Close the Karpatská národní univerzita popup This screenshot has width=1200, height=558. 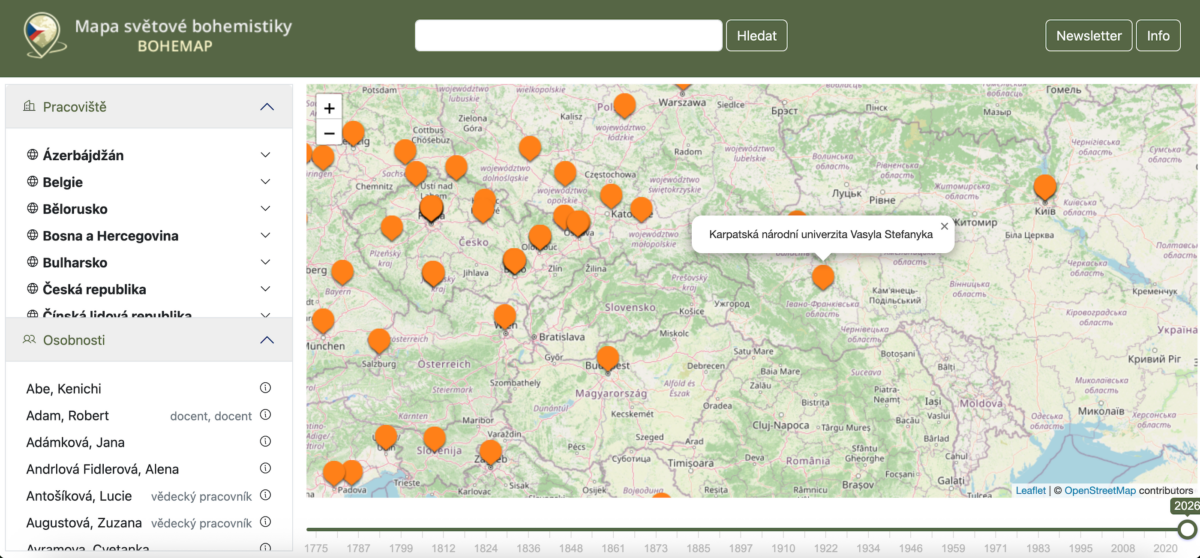tap(944, 226)
